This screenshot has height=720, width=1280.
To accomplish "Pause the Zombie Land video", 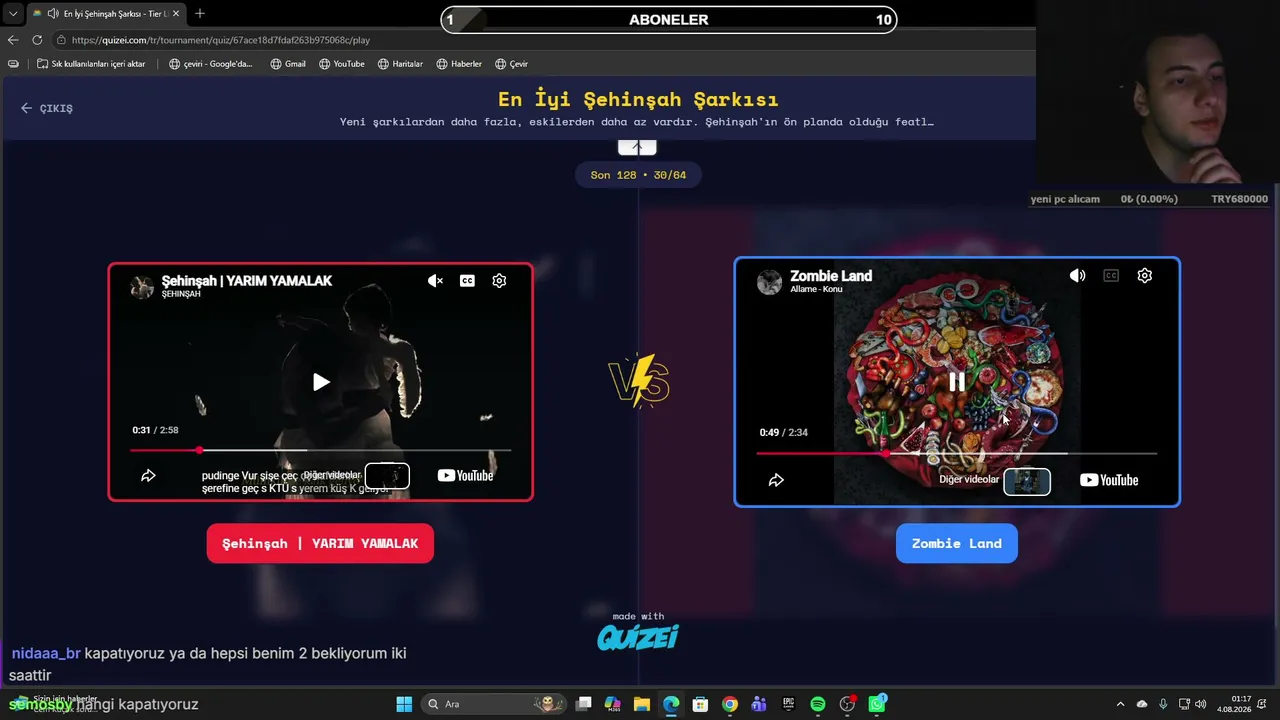I will [957, 381].
